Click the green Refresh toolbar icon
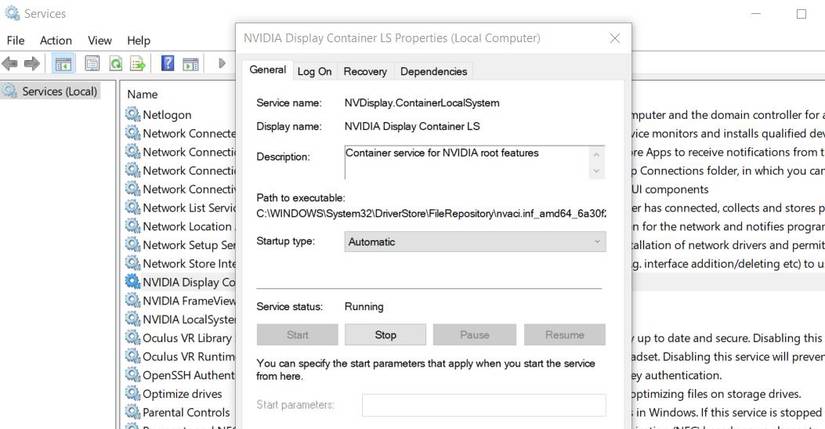 click(x=116, y=63)
